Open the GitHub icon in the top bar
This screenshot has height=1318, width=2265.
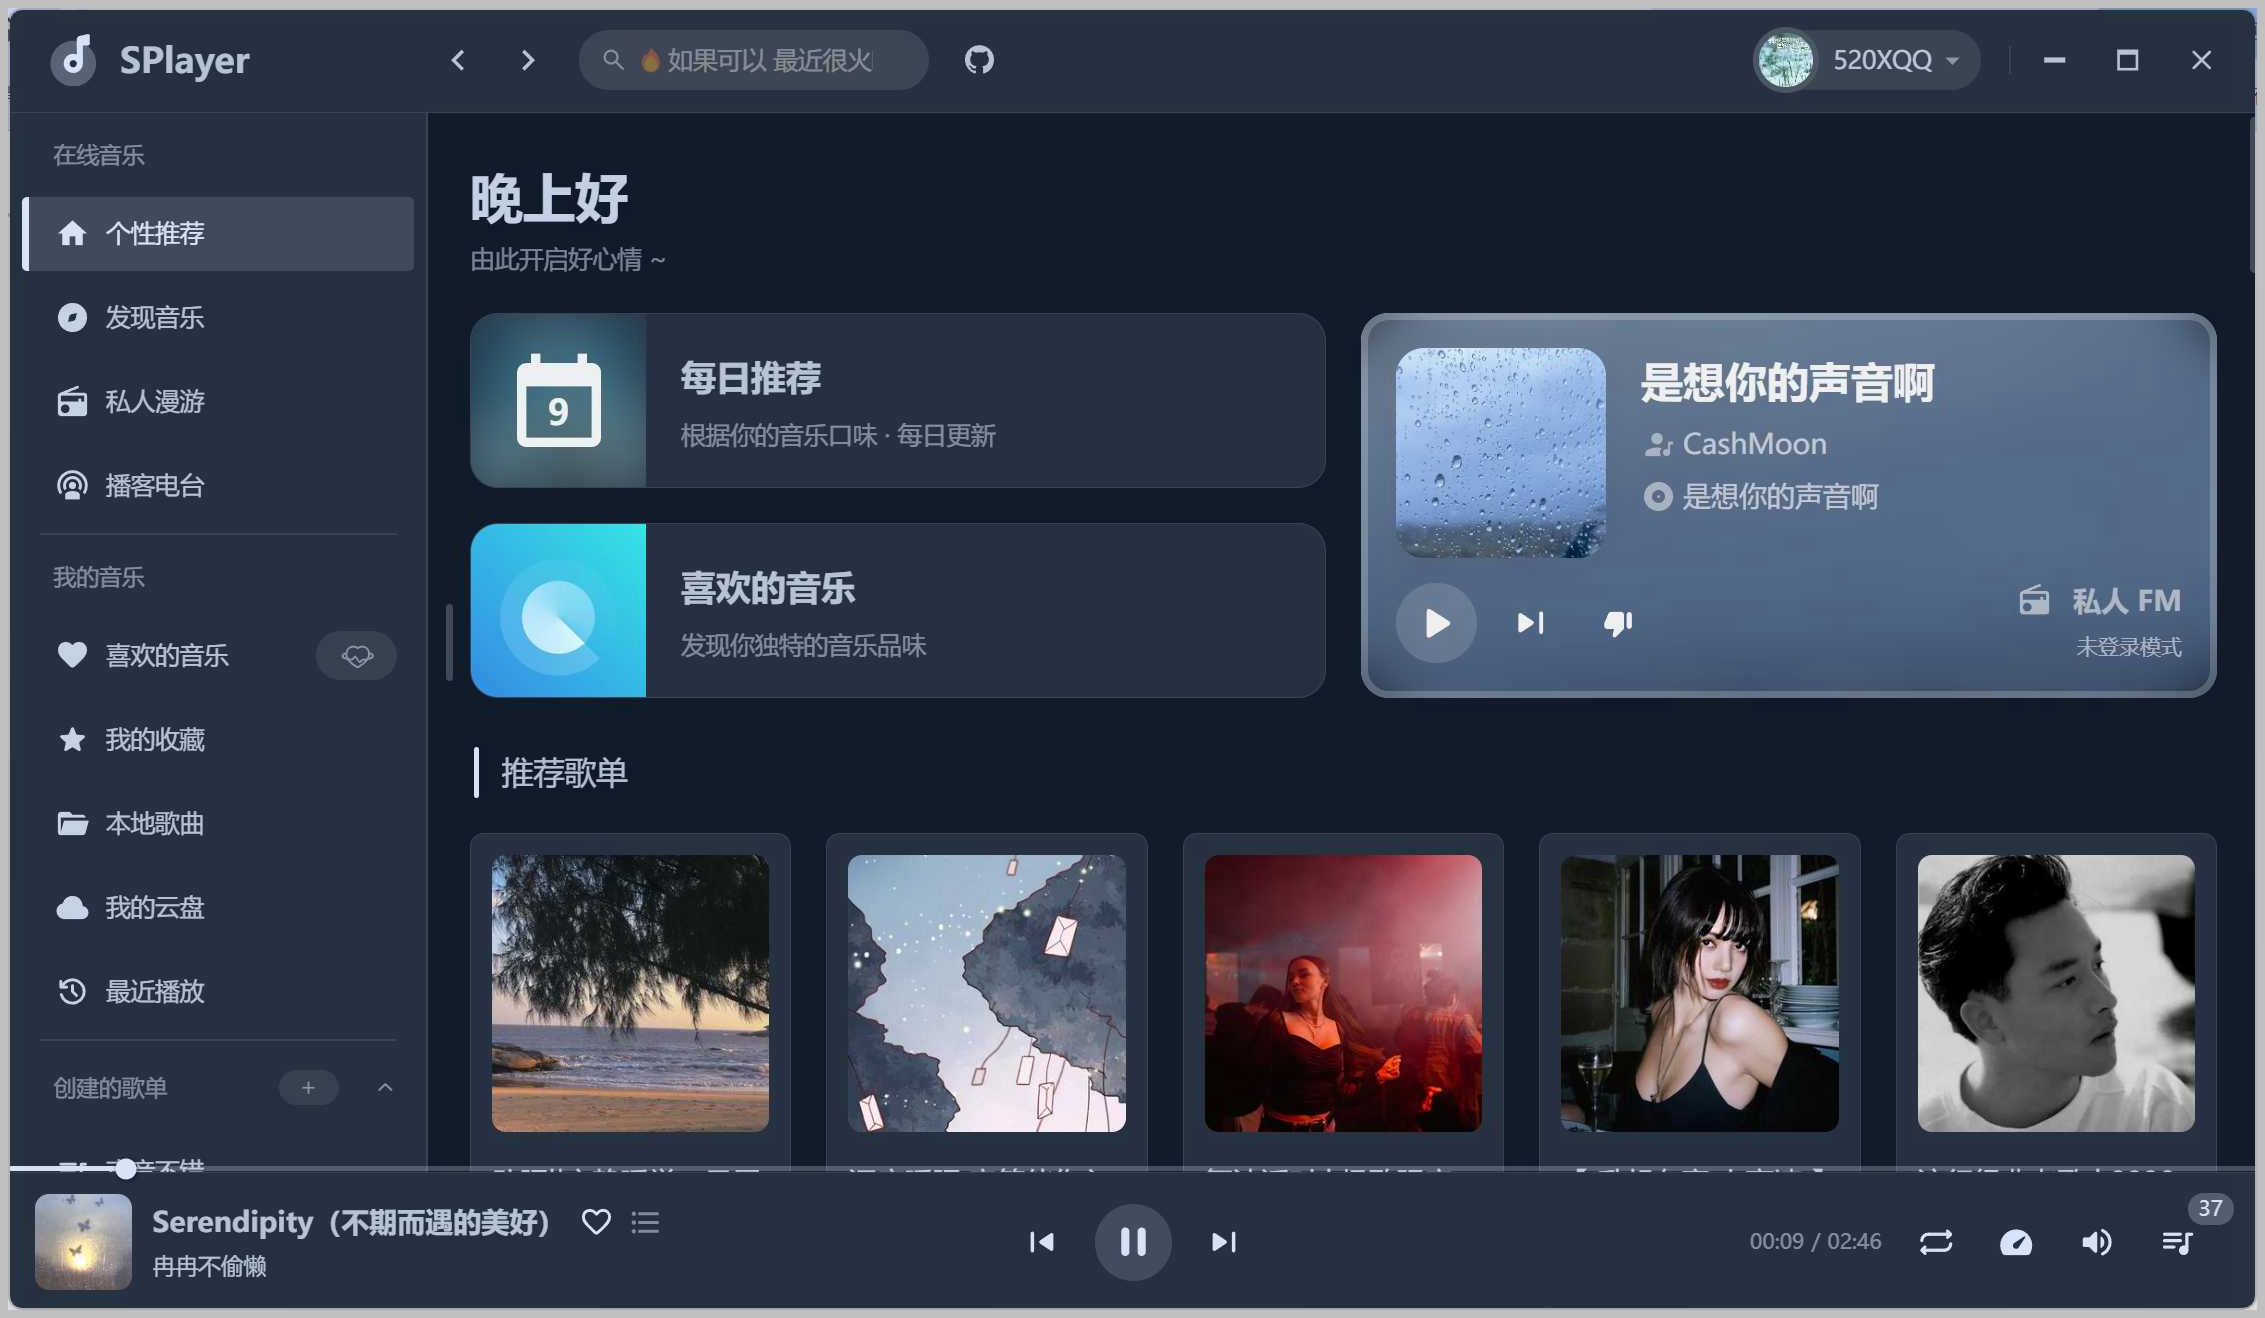click(979, 60)
